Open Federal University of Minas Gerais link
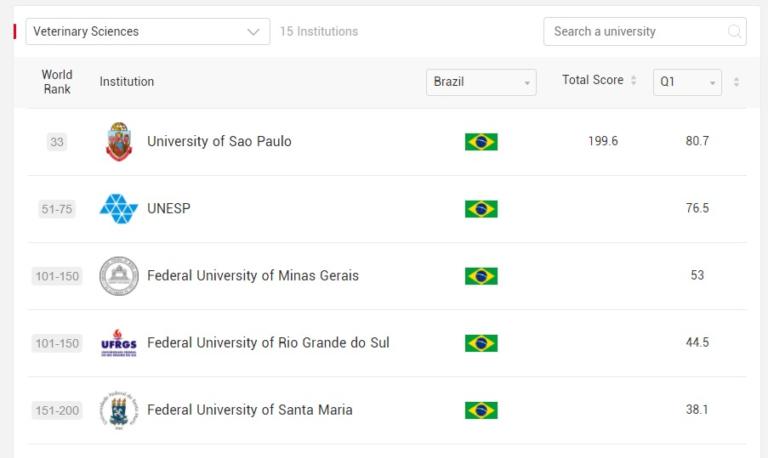The height and width of the screenshot is (458, 768). 253,276
